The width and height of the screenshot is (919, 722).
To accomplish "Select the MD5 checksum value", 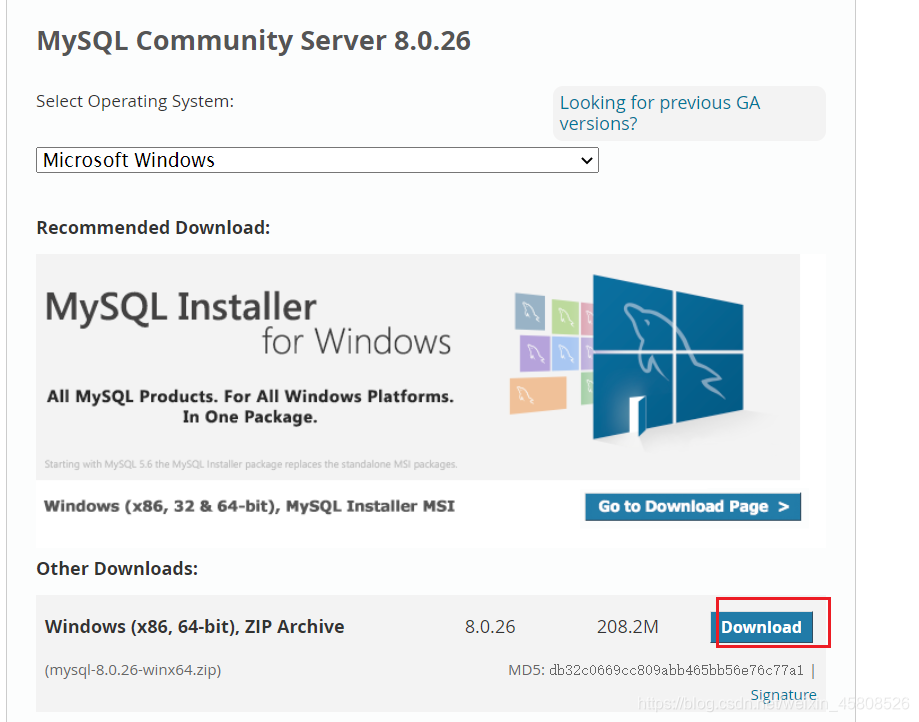I will coord(676,670).
